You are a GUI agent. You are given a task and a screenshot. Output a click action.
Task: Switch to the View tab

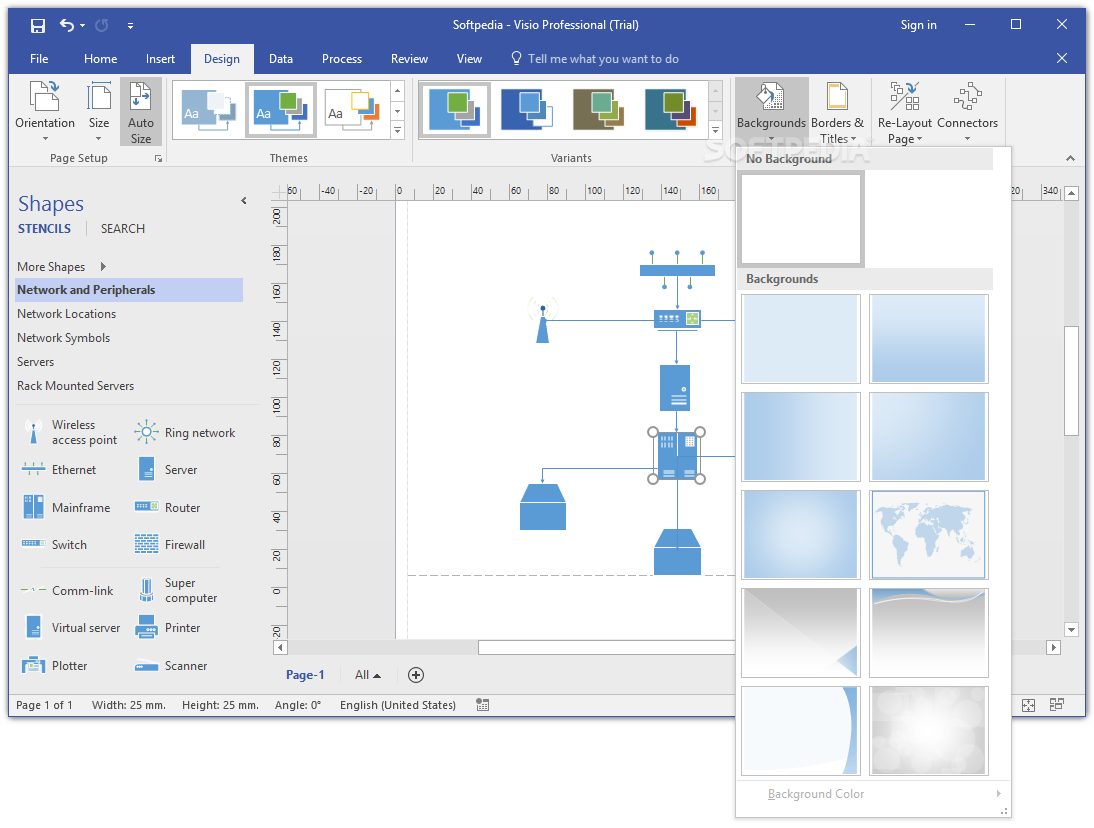click(470, 59)
